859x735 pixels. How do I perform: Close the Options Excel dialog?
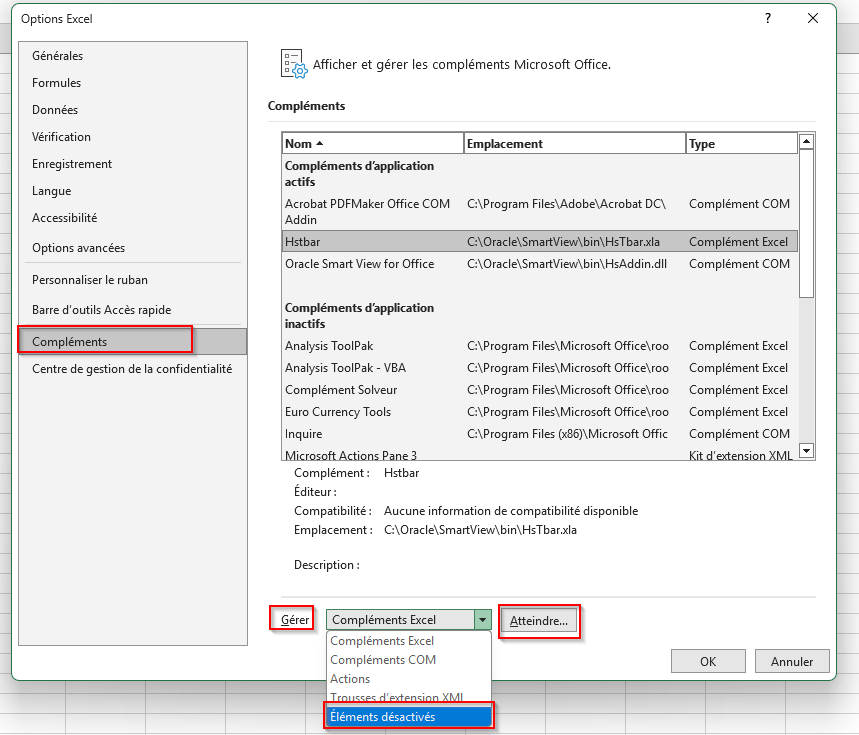tap(813, 19)
